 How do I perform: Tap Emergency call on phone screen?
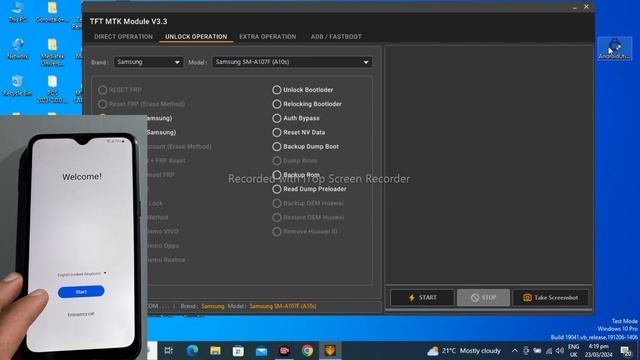pos(81,314)
